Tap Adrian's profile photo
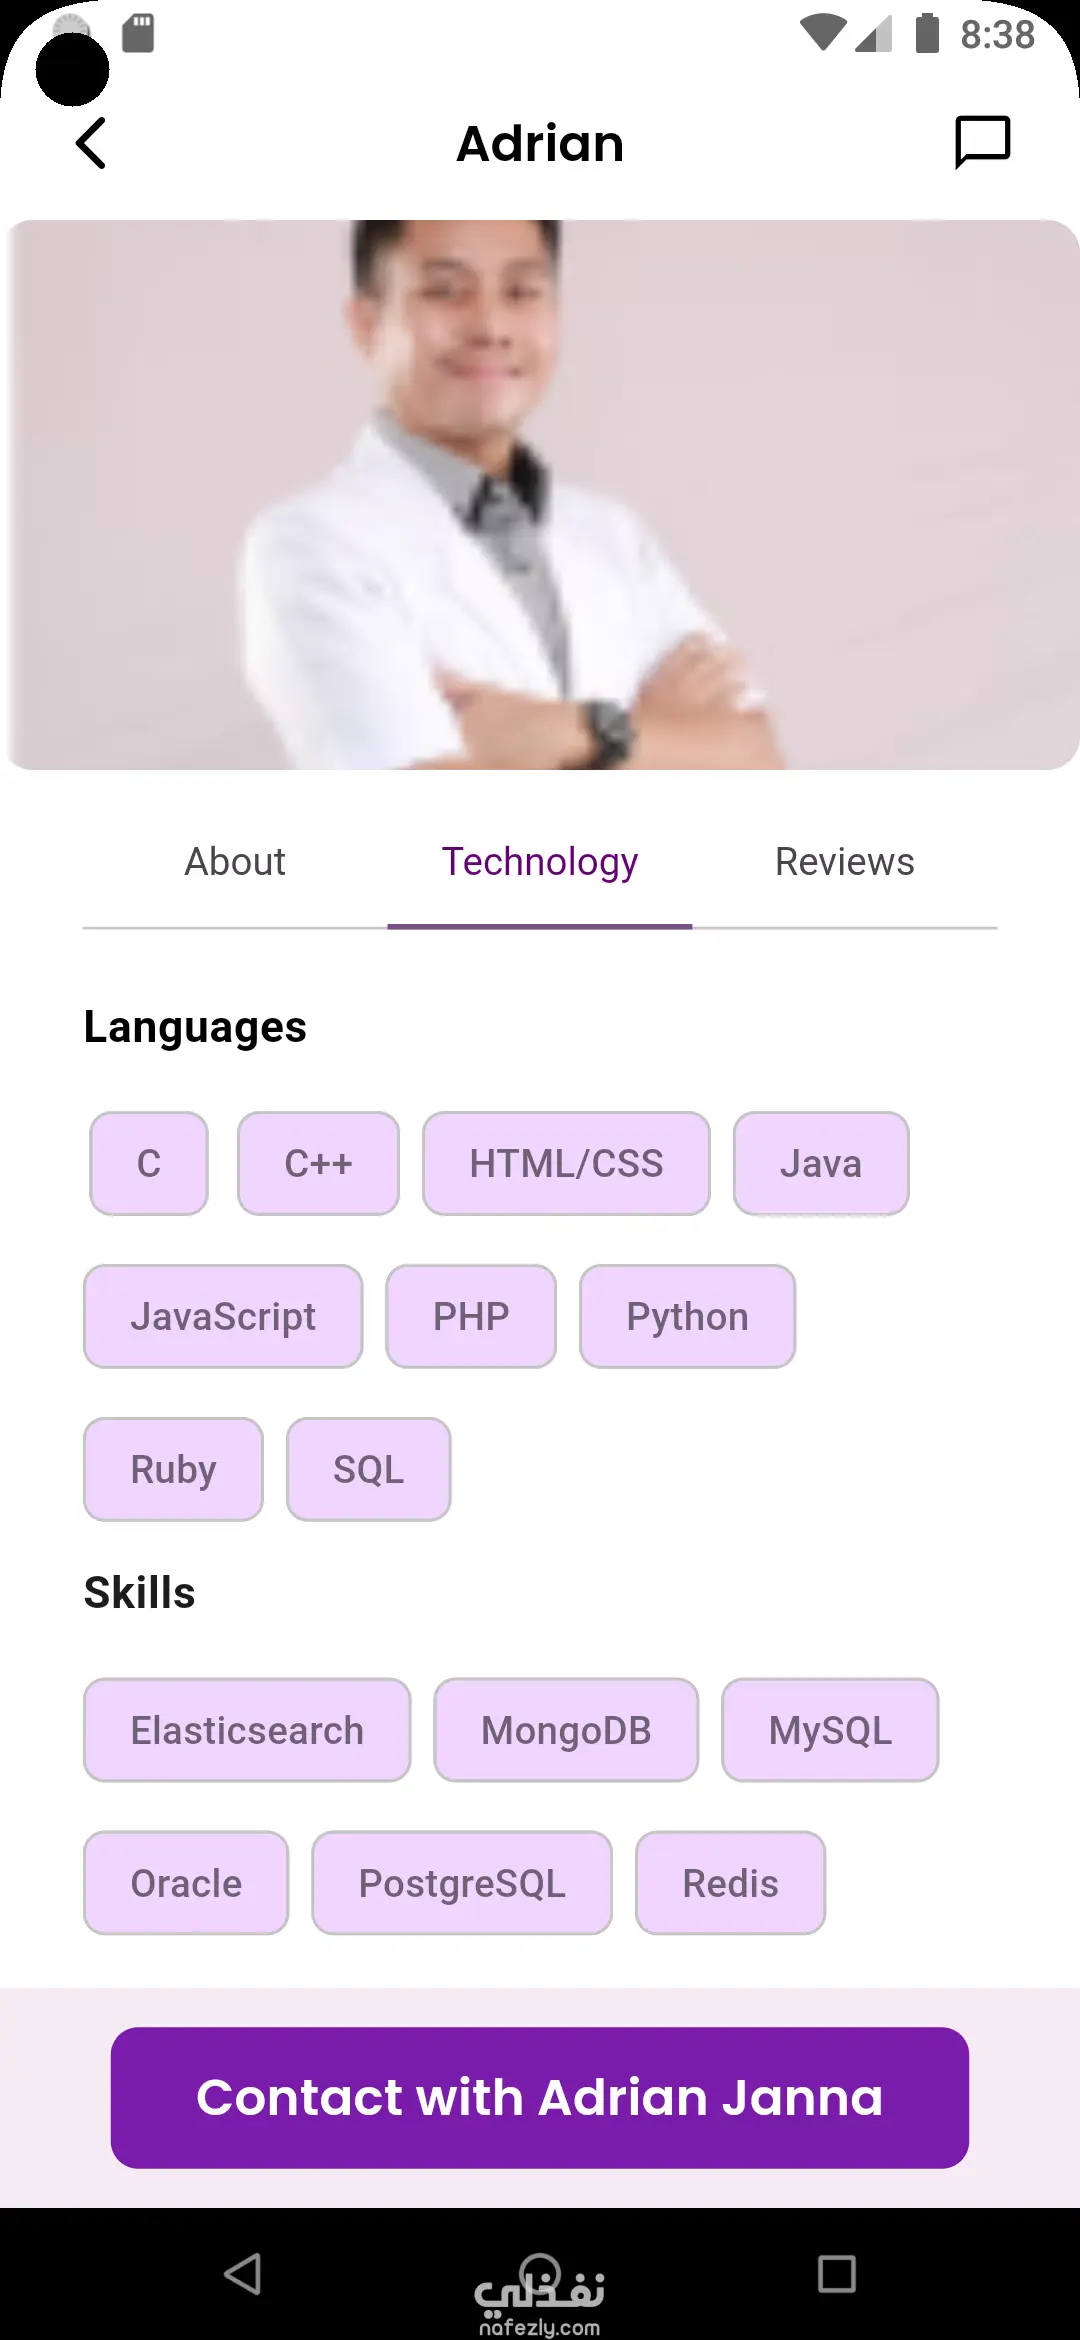Screen dimensions: 1080x2340 [540, 495]
